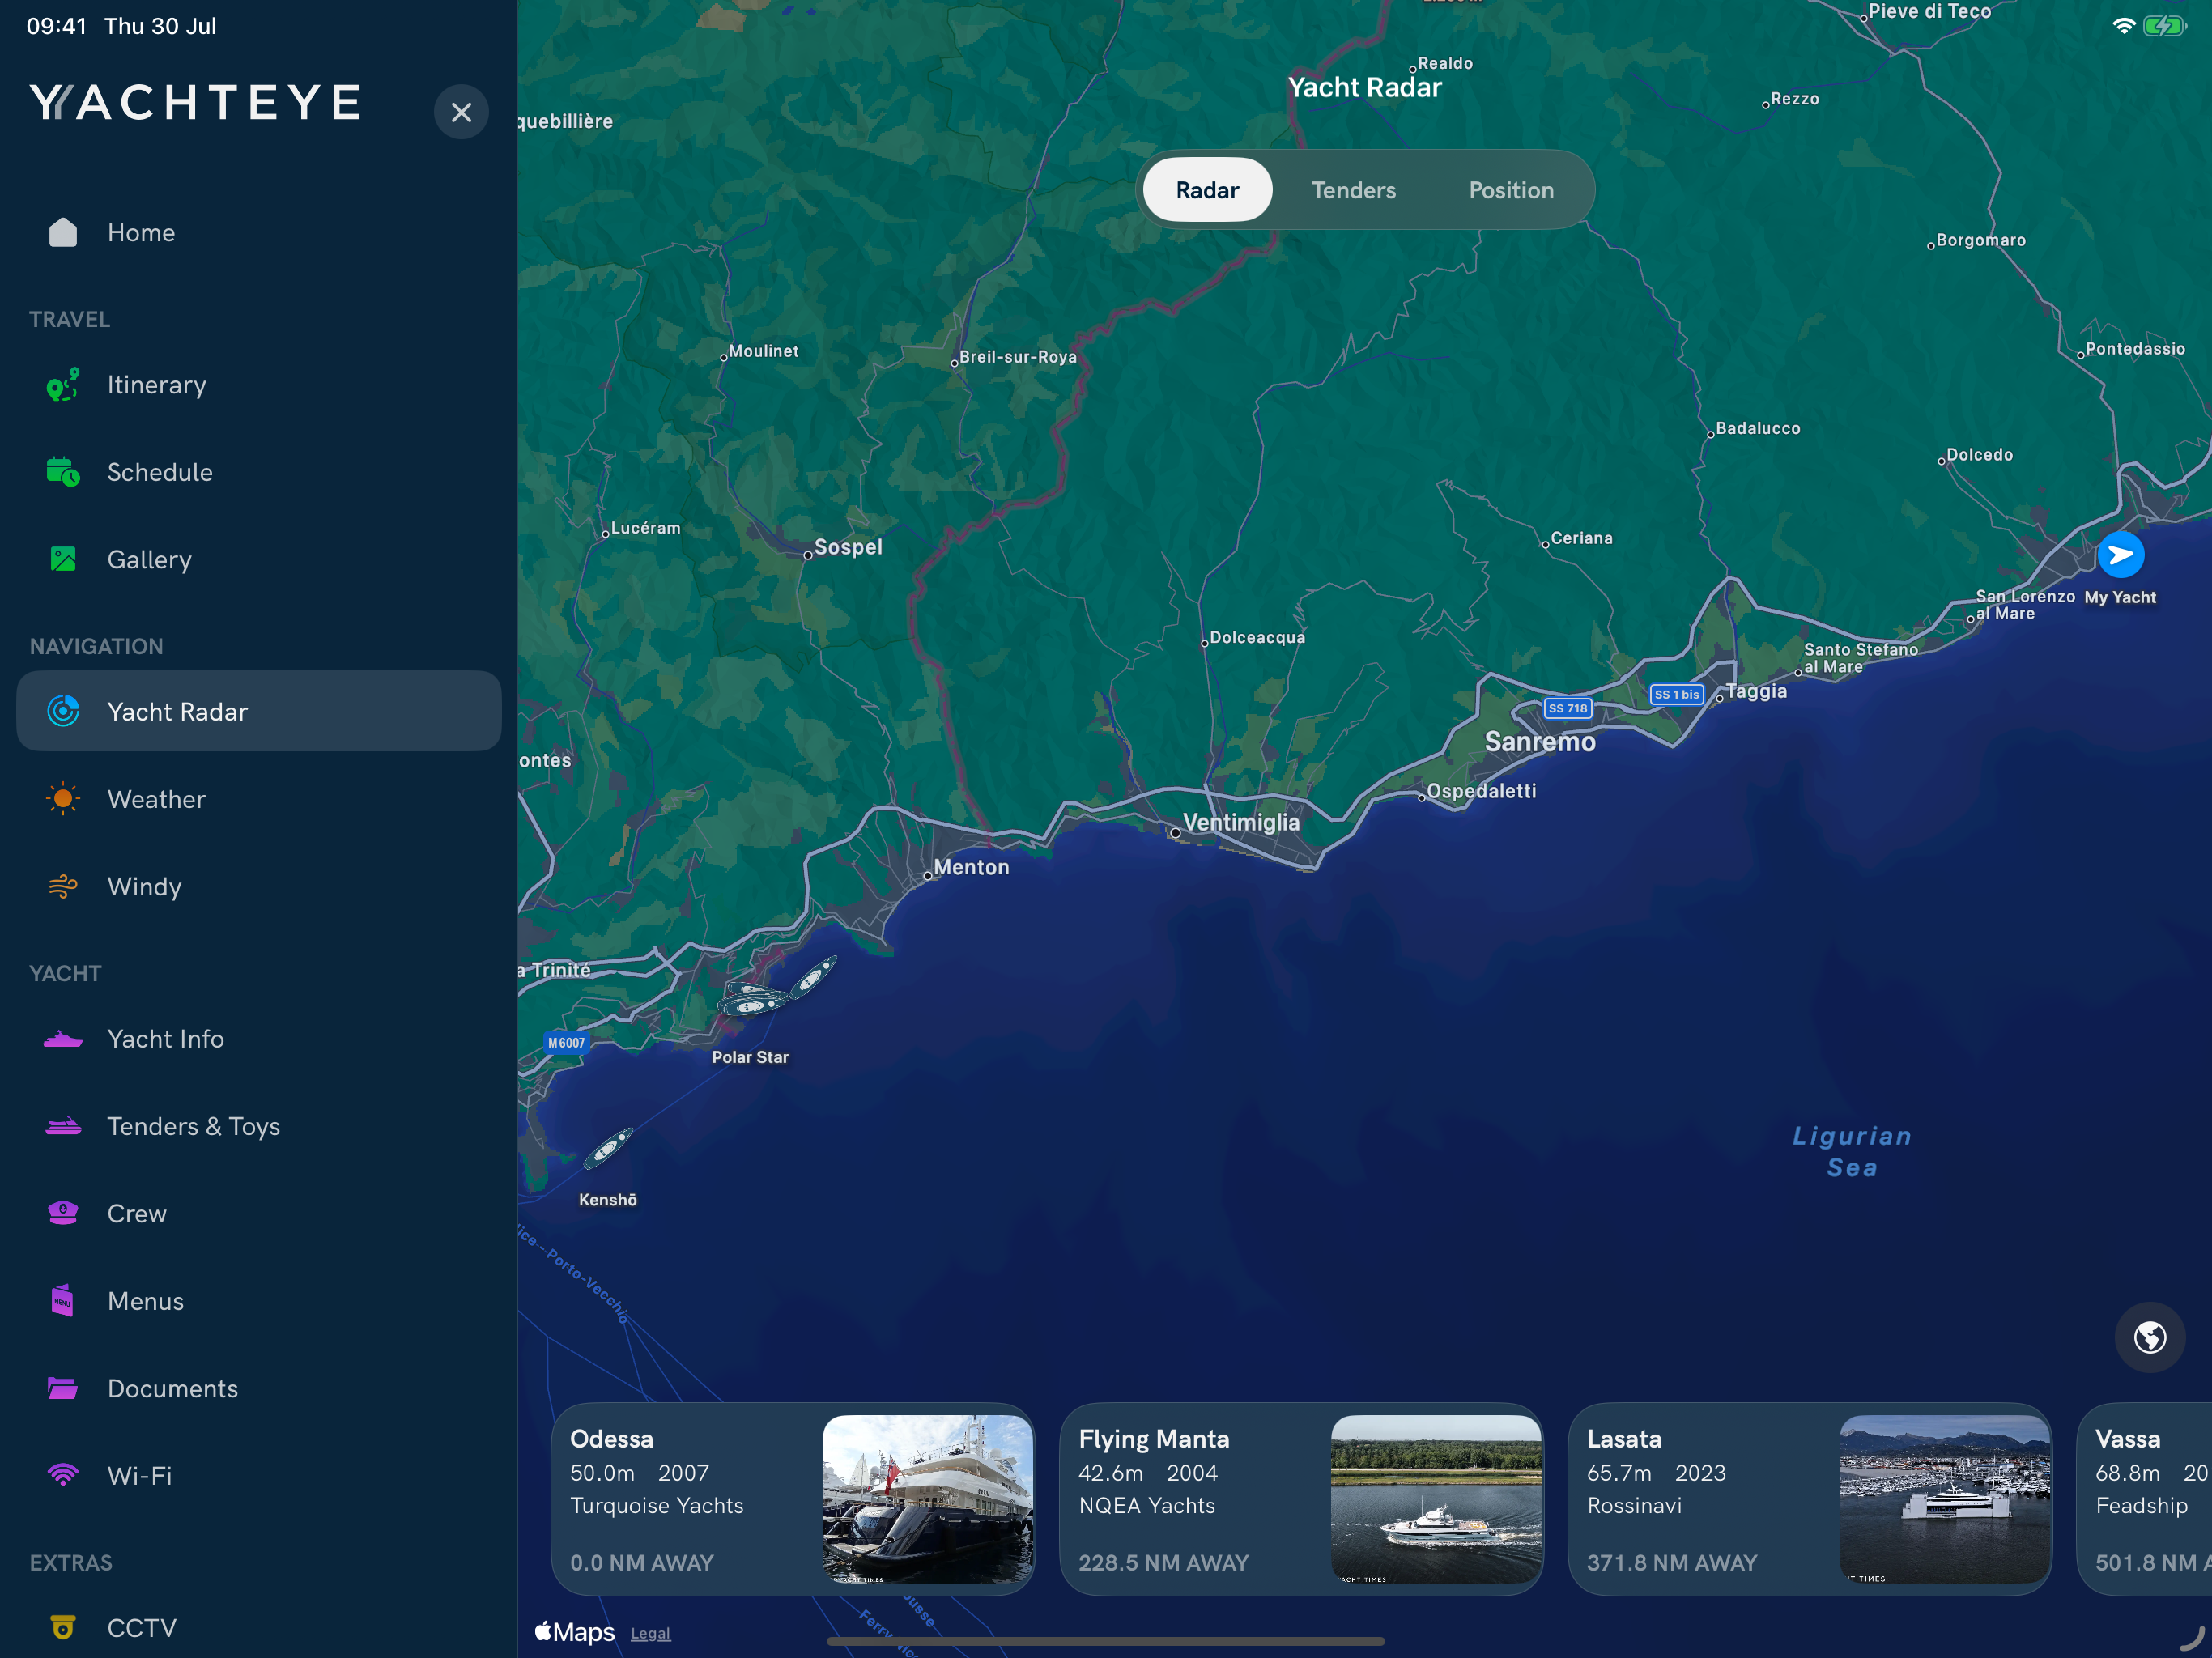This screenshot has height=1658, width=2212.
Task: Tap the Ventimiglia label on map
Action: [x=1241, y=822]
